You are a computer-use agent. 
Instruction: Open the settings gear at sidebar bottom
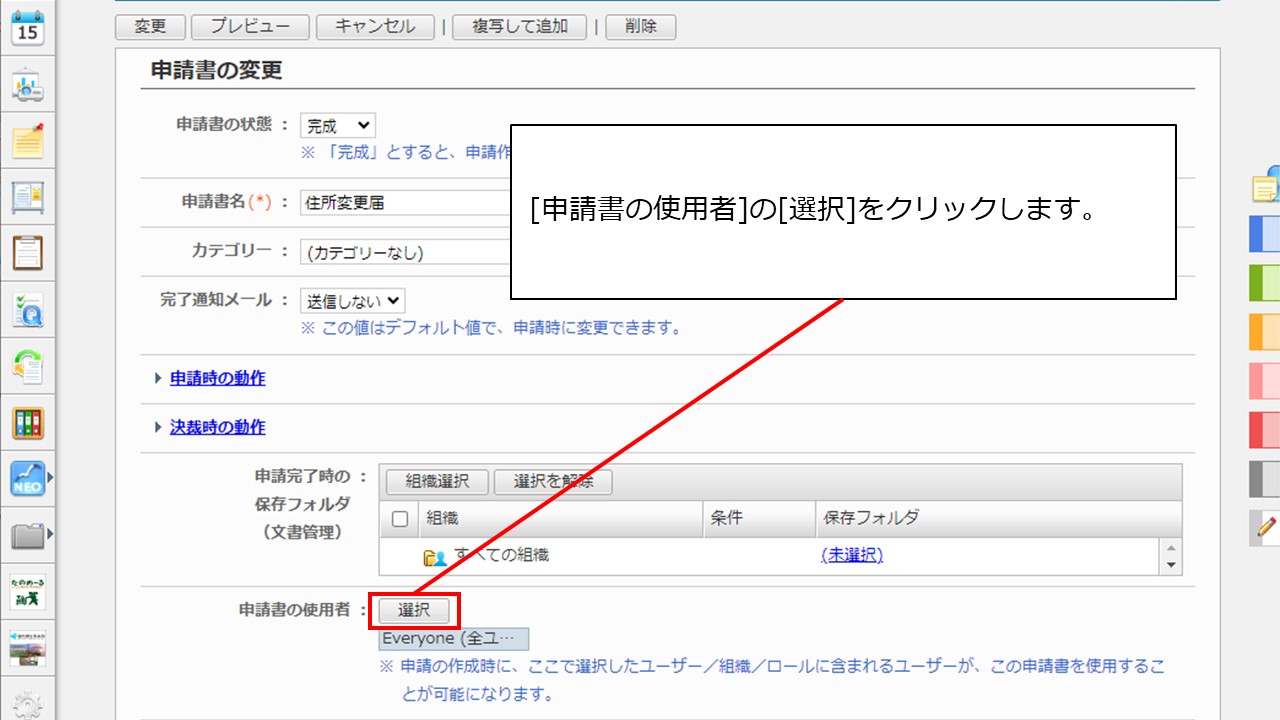[x=27, y=706]
